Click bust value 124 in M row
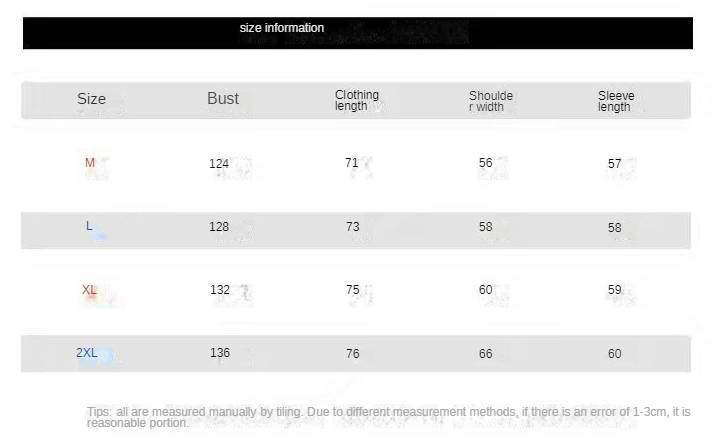This screenshot has width=722, height=443. [x=219, y=163]
